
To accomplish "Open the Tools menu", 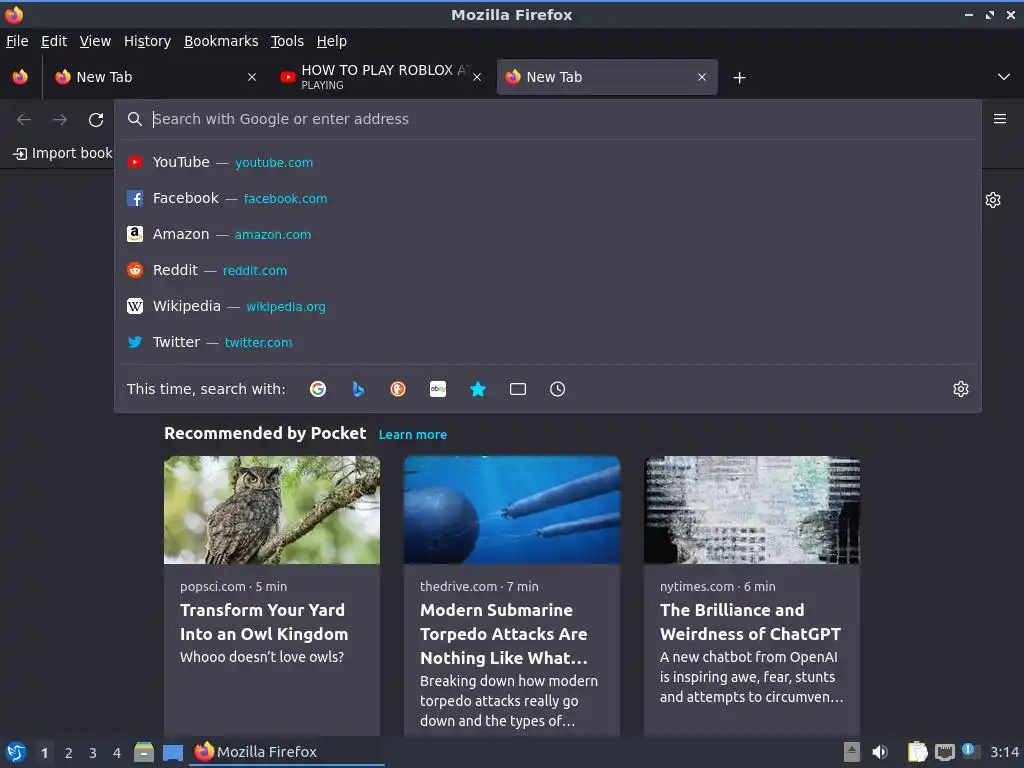I will coord(287,41).
